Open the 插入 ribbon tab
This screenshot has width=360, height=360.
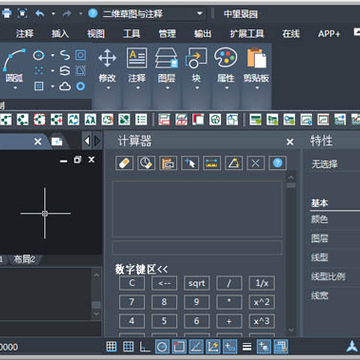pyautogui.click(x=60, y=34)
